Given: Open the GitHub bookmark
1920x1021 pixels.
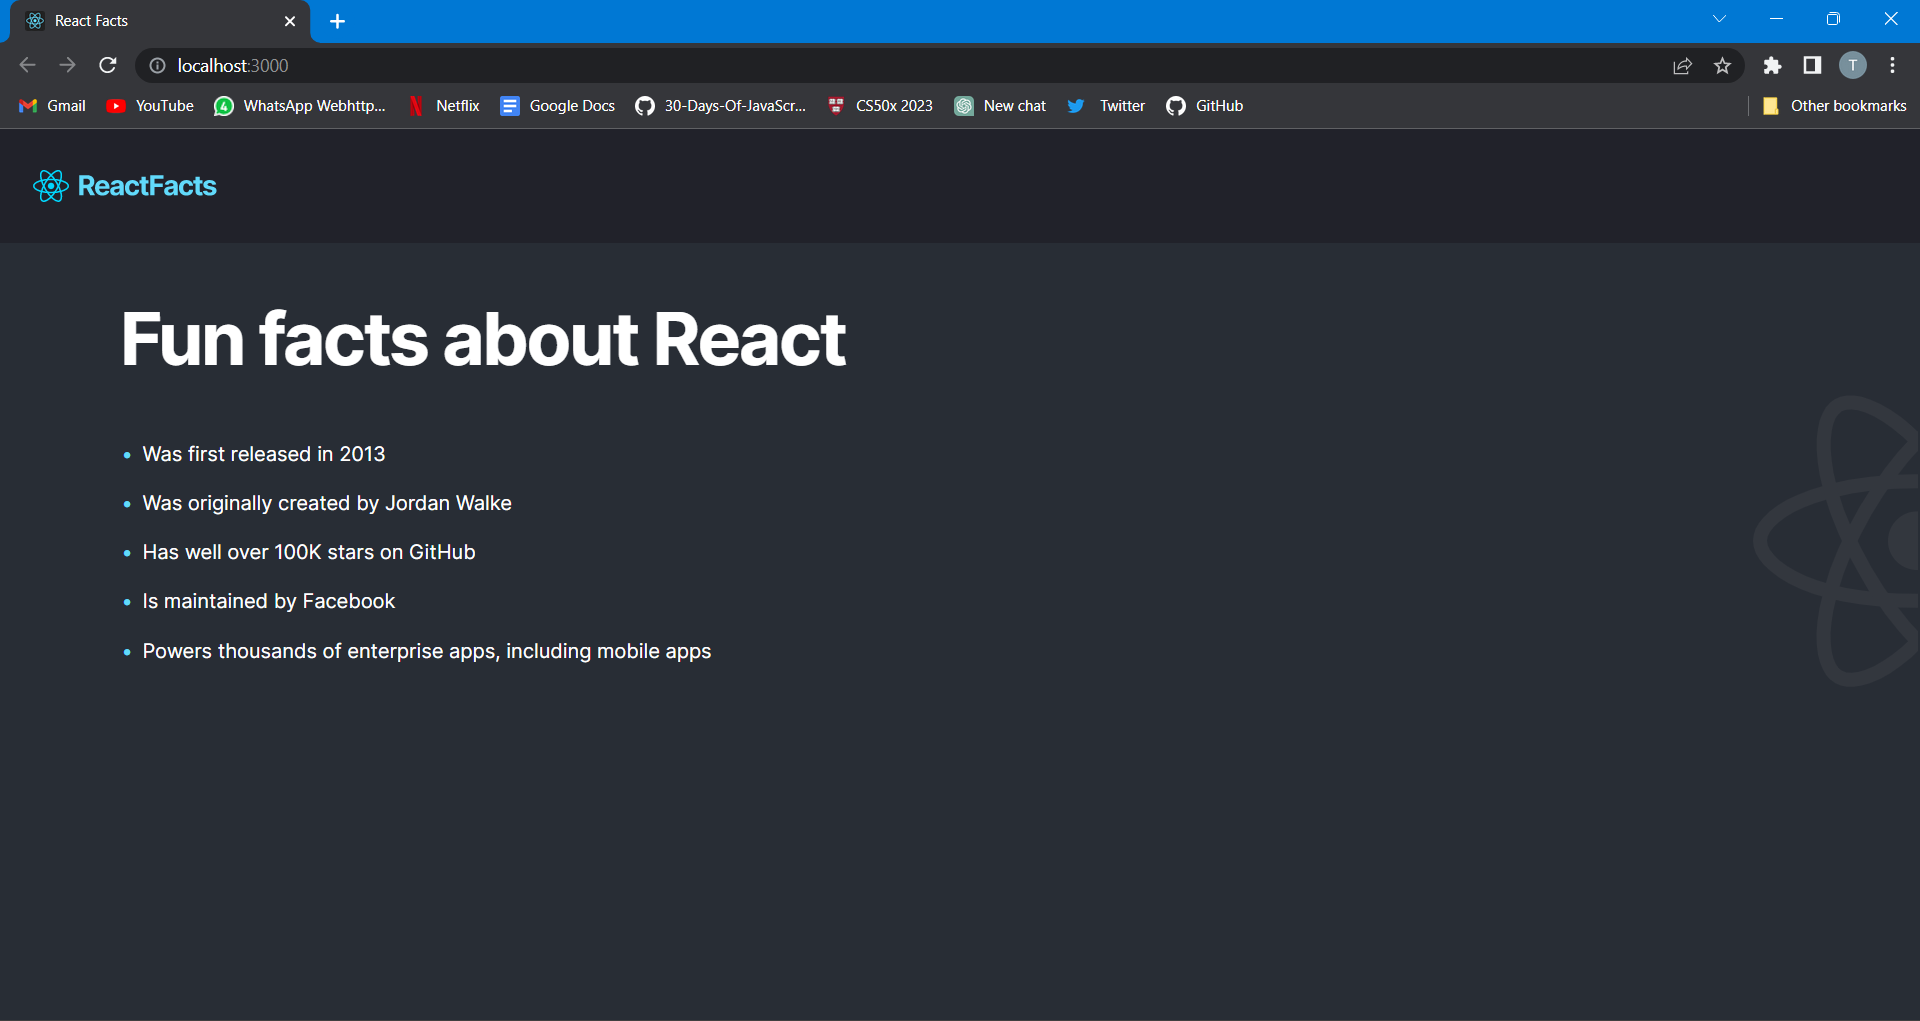Looking at the screenshot, I should point(1204,105).
